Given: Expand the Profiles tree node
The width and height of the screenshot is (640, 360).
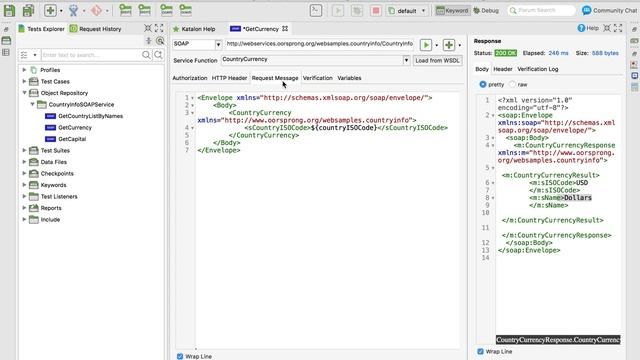Looking at the screenshot, I should click(24, 70).
